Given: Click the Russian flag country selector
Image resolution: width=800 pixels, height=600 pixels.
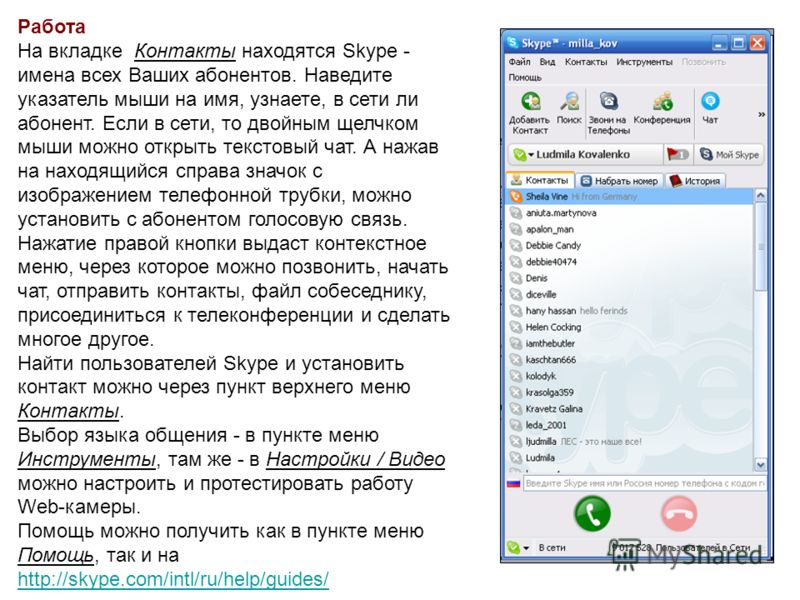Looking at the screenshot, I should pyautogui.click(x=513, y=483).
